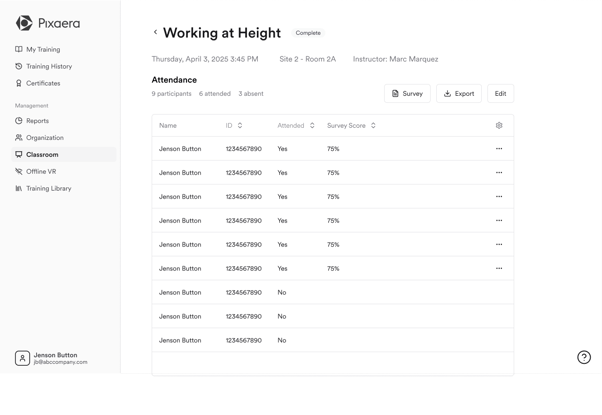Open the help question mark icon
Screen dimensions: 602x415
584,357
